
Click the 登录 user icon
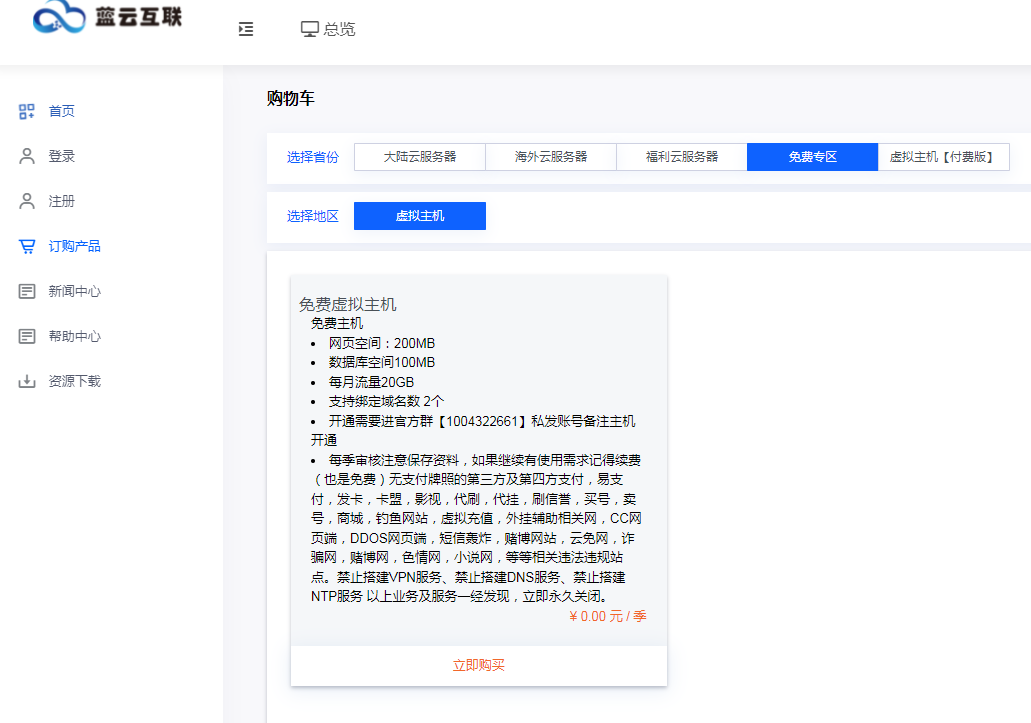[27, 156]
